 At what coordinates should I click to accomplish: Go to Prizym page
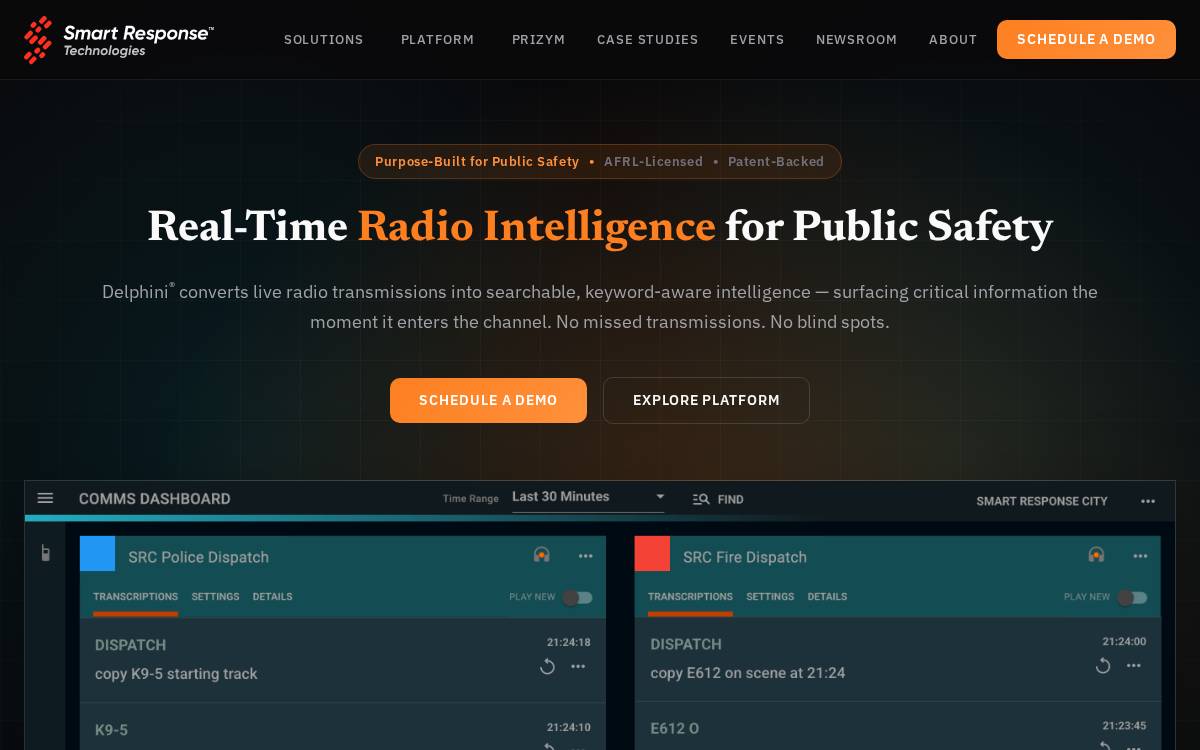point(539,40)
